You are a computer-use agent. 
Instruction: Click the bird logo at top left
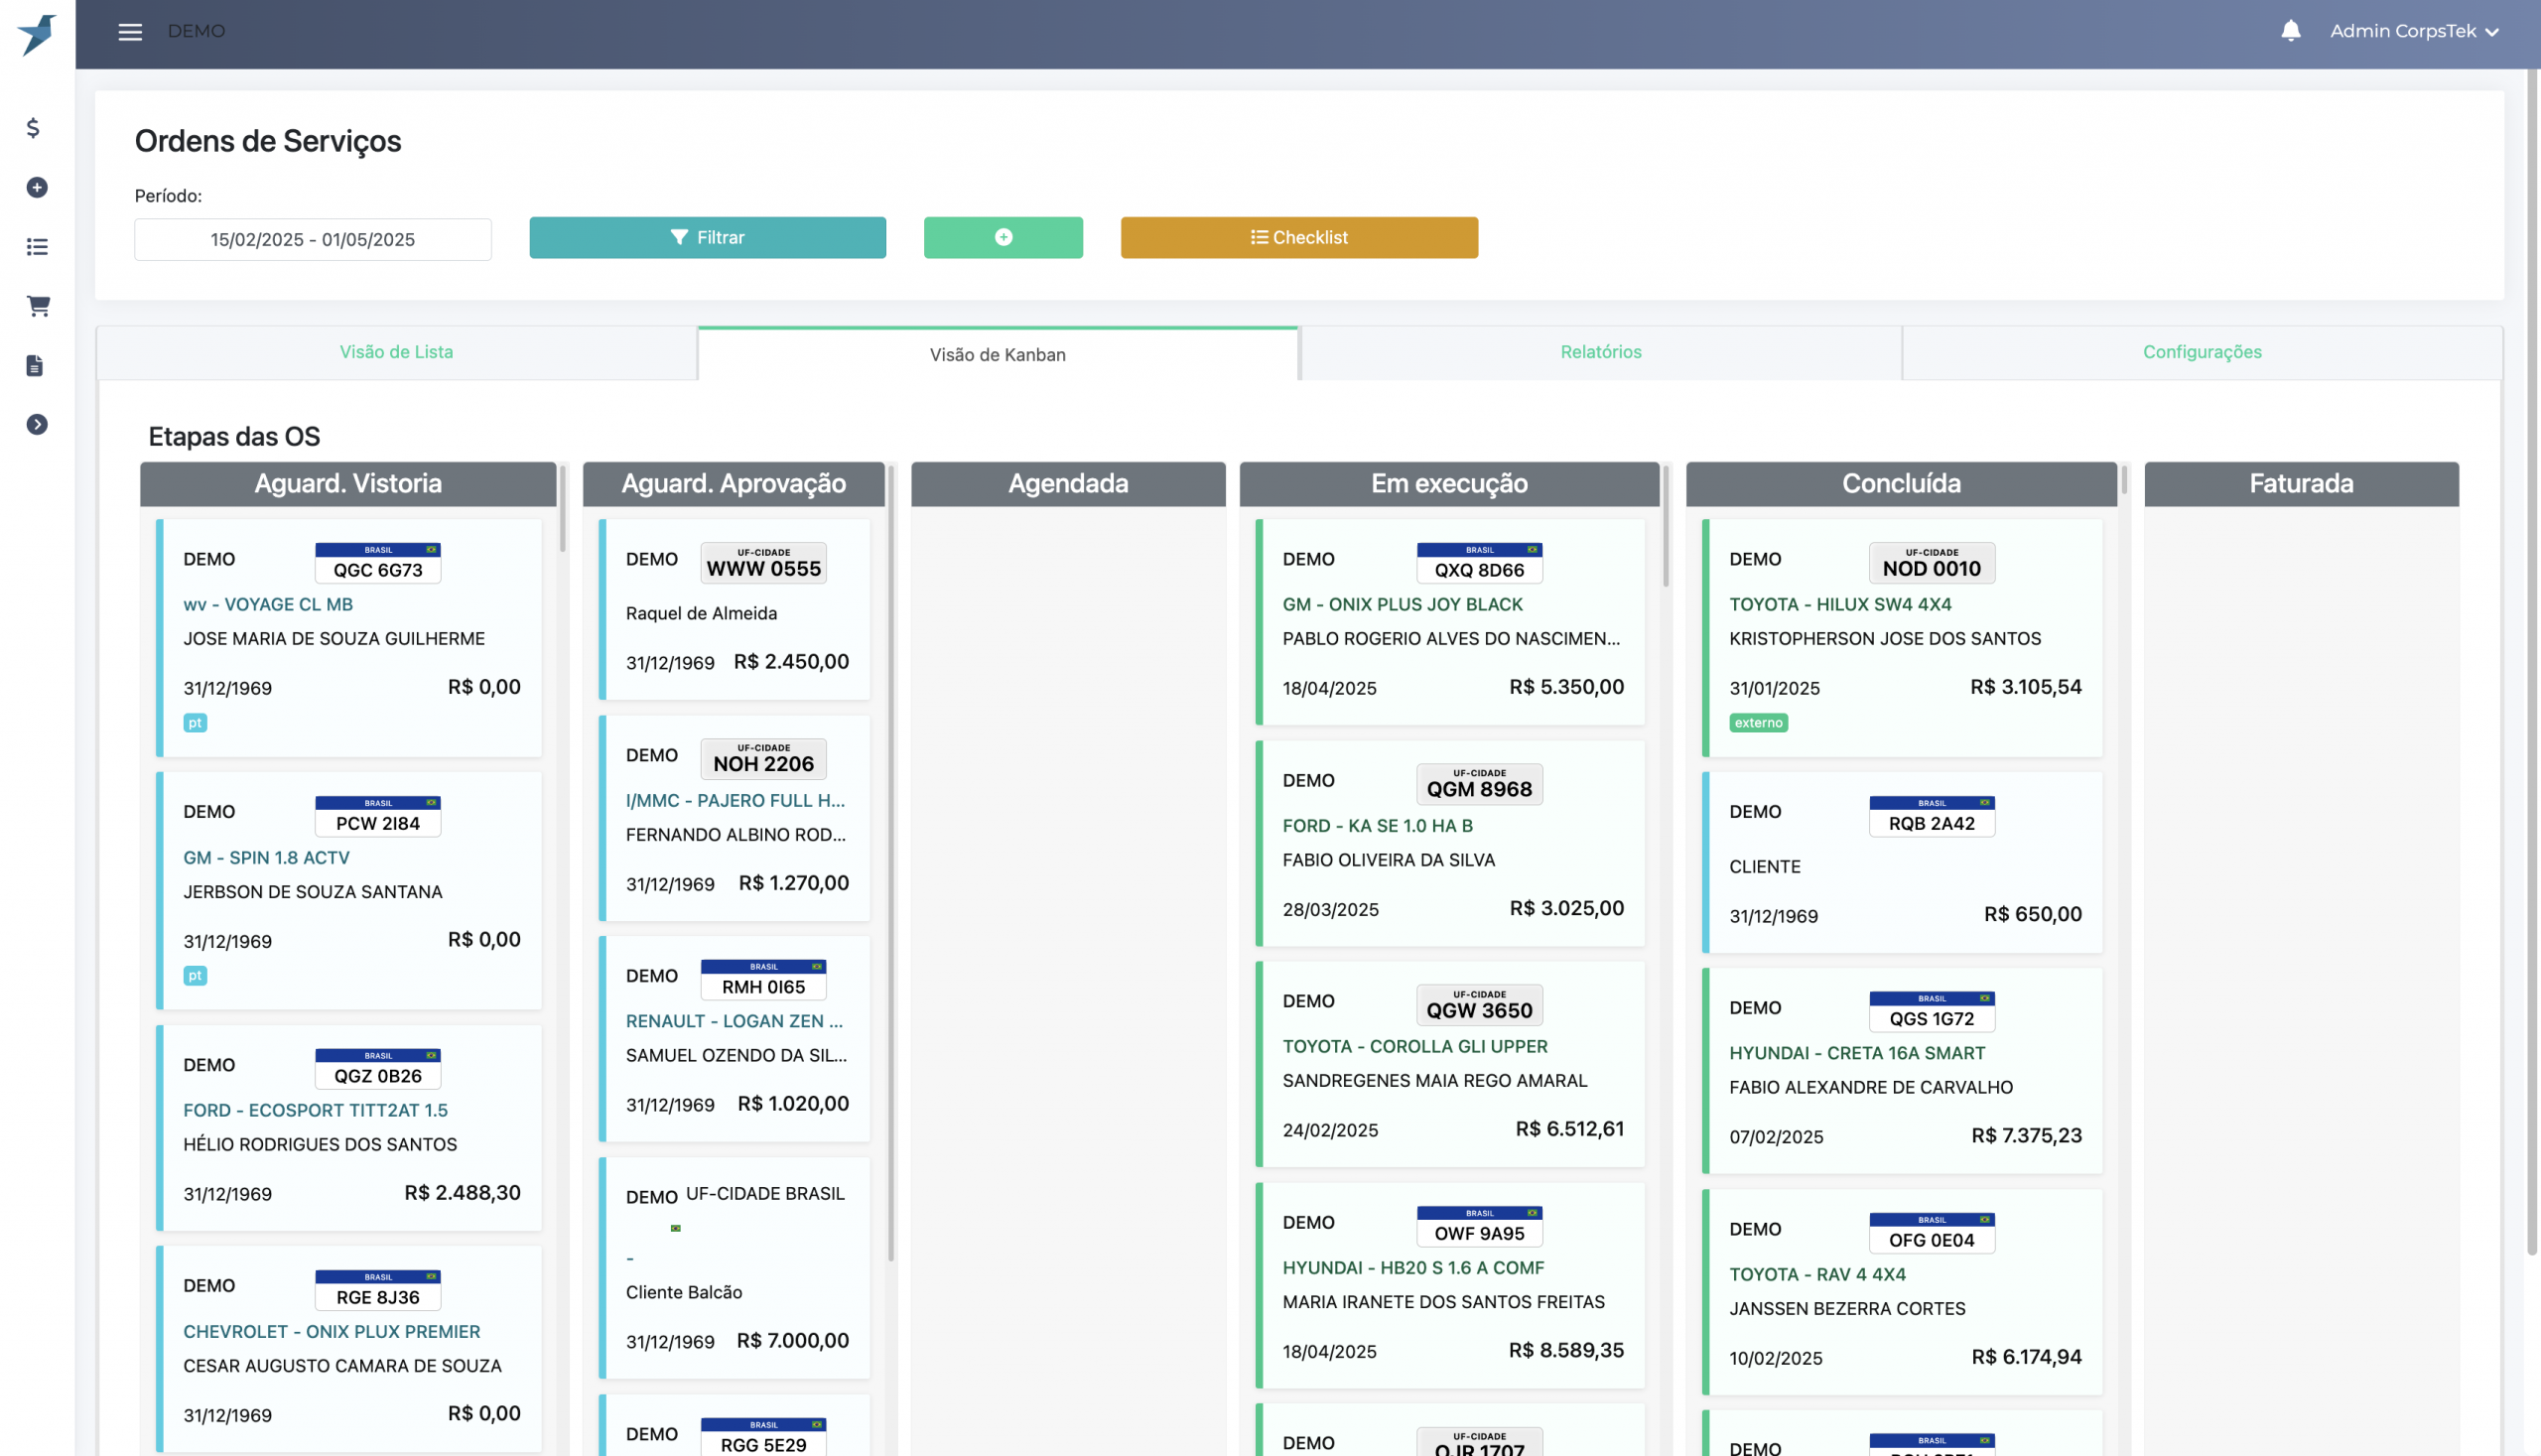point(37,34)
